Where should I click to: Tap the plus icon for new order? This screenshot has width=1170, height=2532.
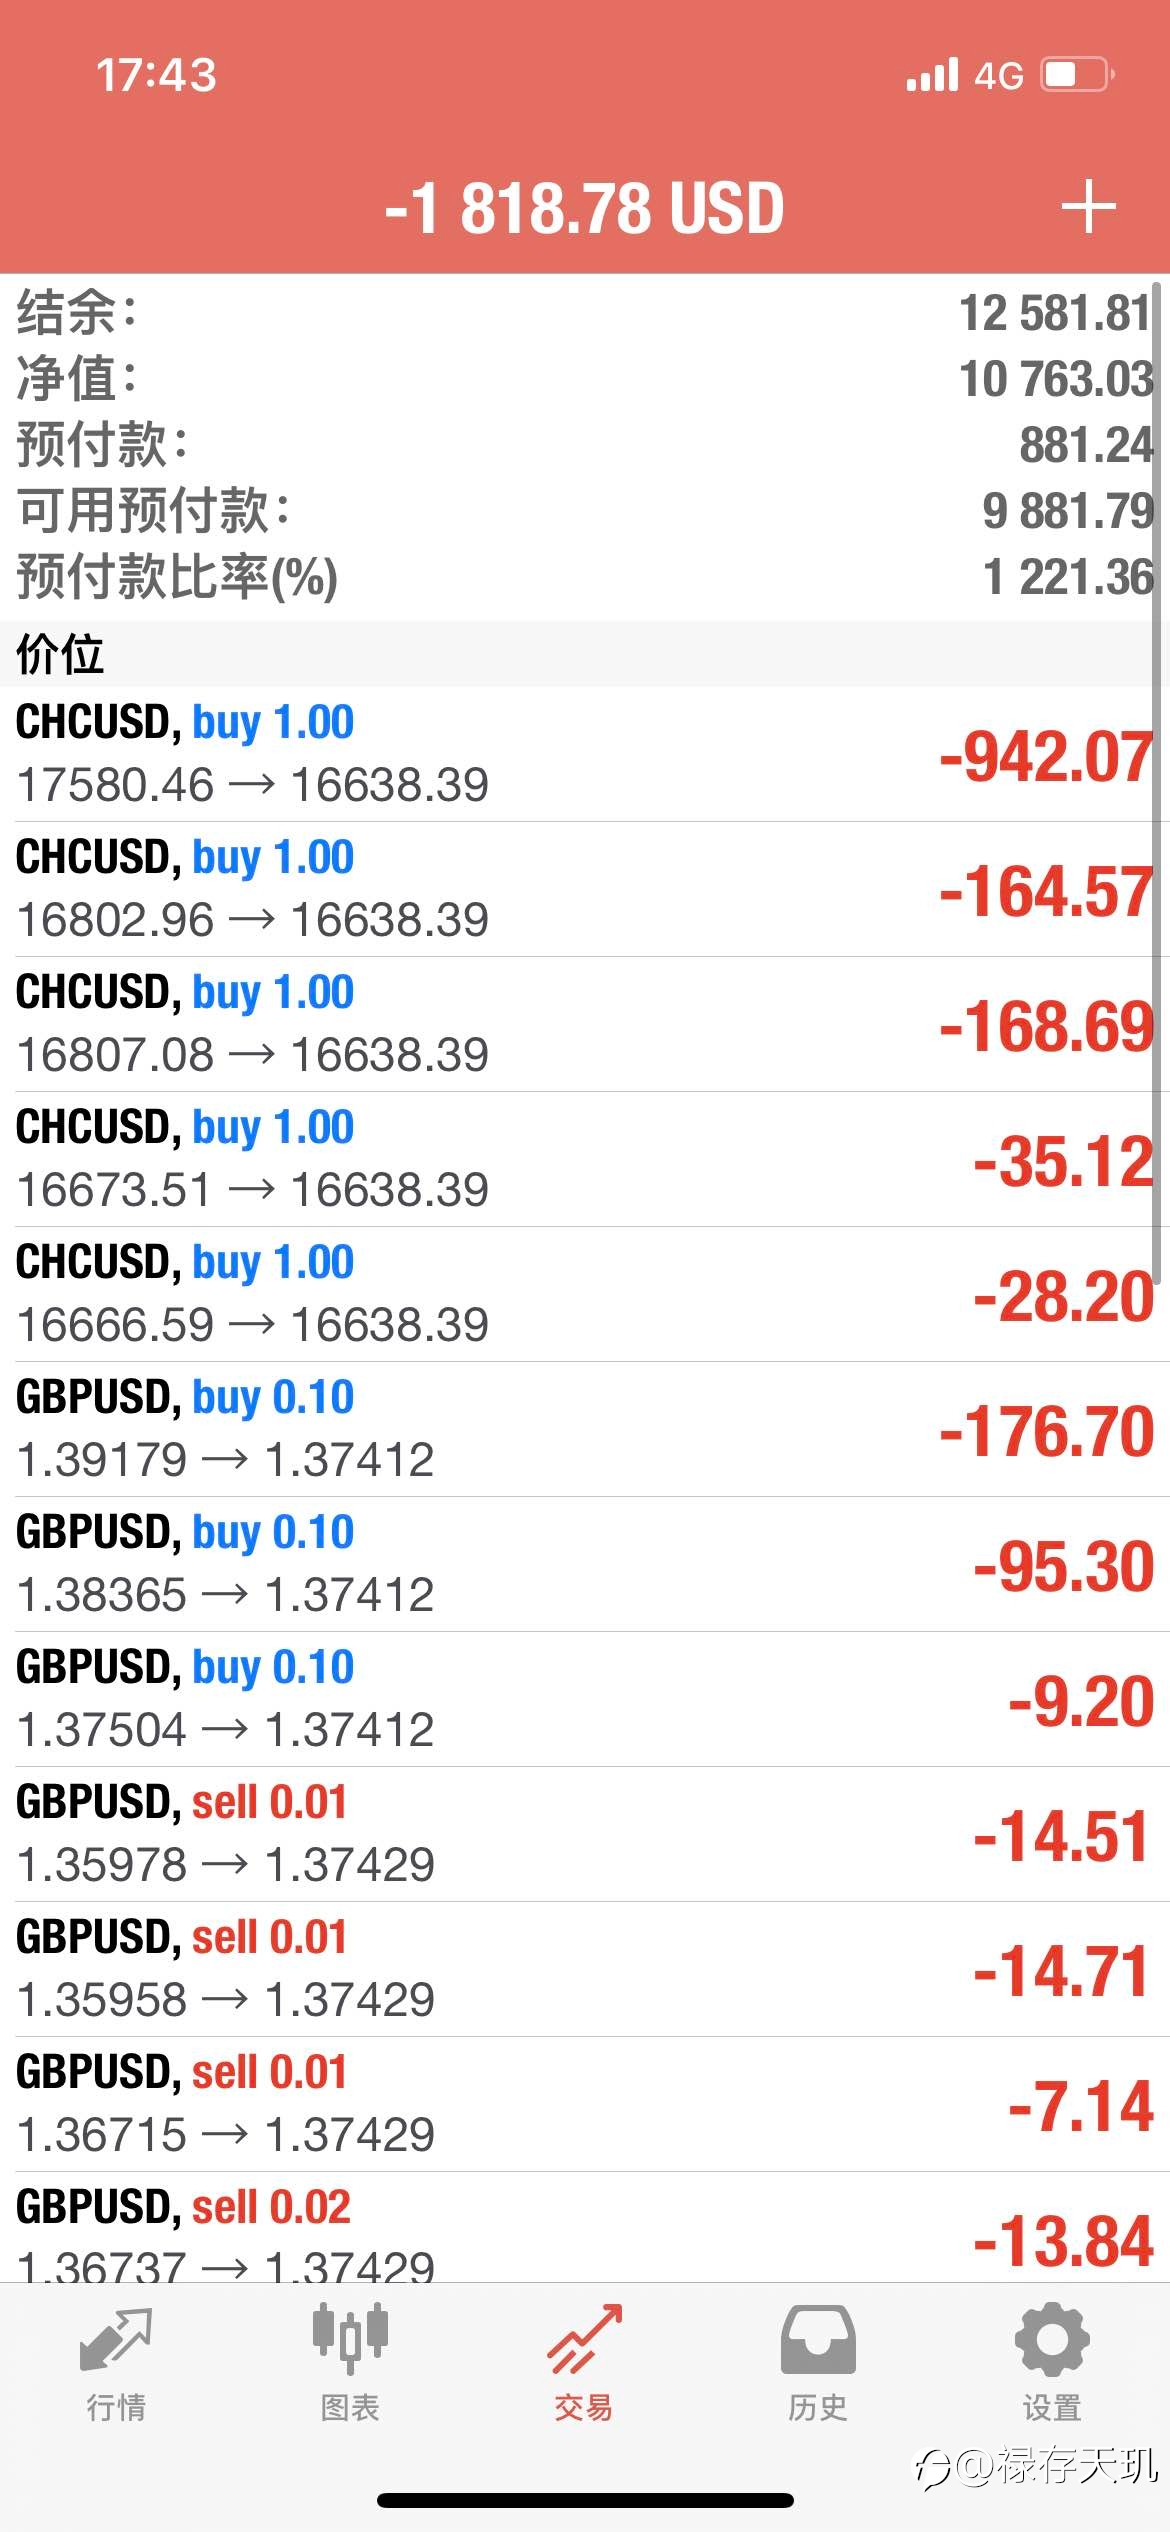point(1088,207)
